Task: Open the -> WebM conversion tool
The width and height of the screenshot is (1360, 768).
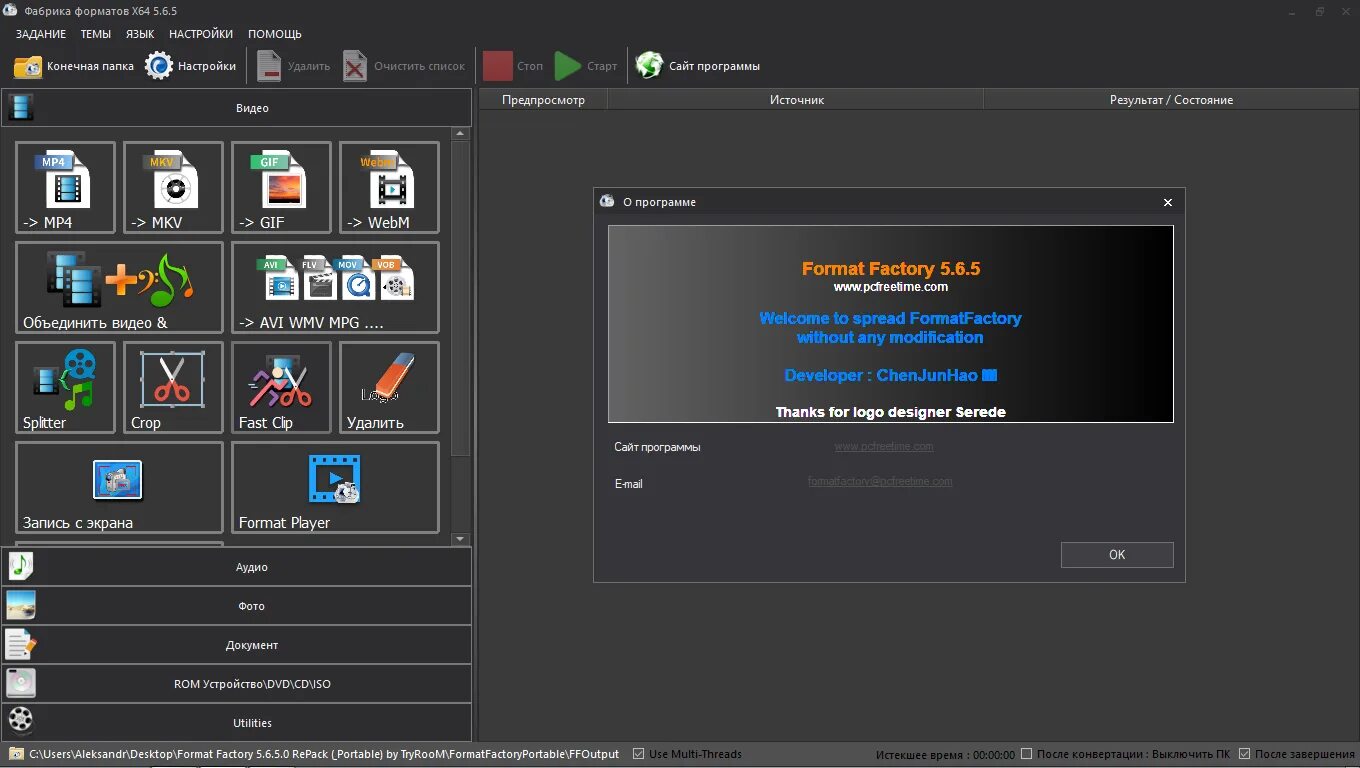Action: coord(389,187)
